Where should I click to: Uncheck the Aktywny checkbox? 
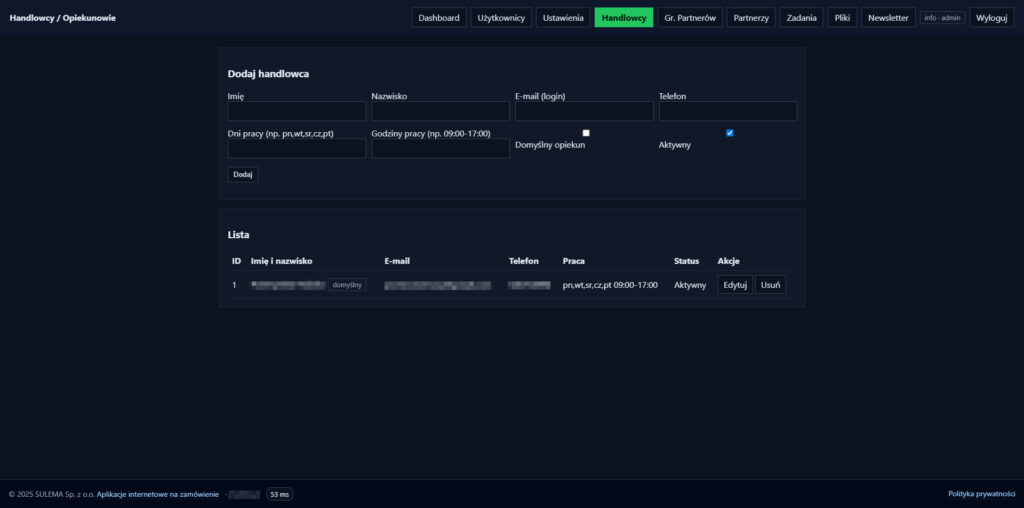coord(730,133)
